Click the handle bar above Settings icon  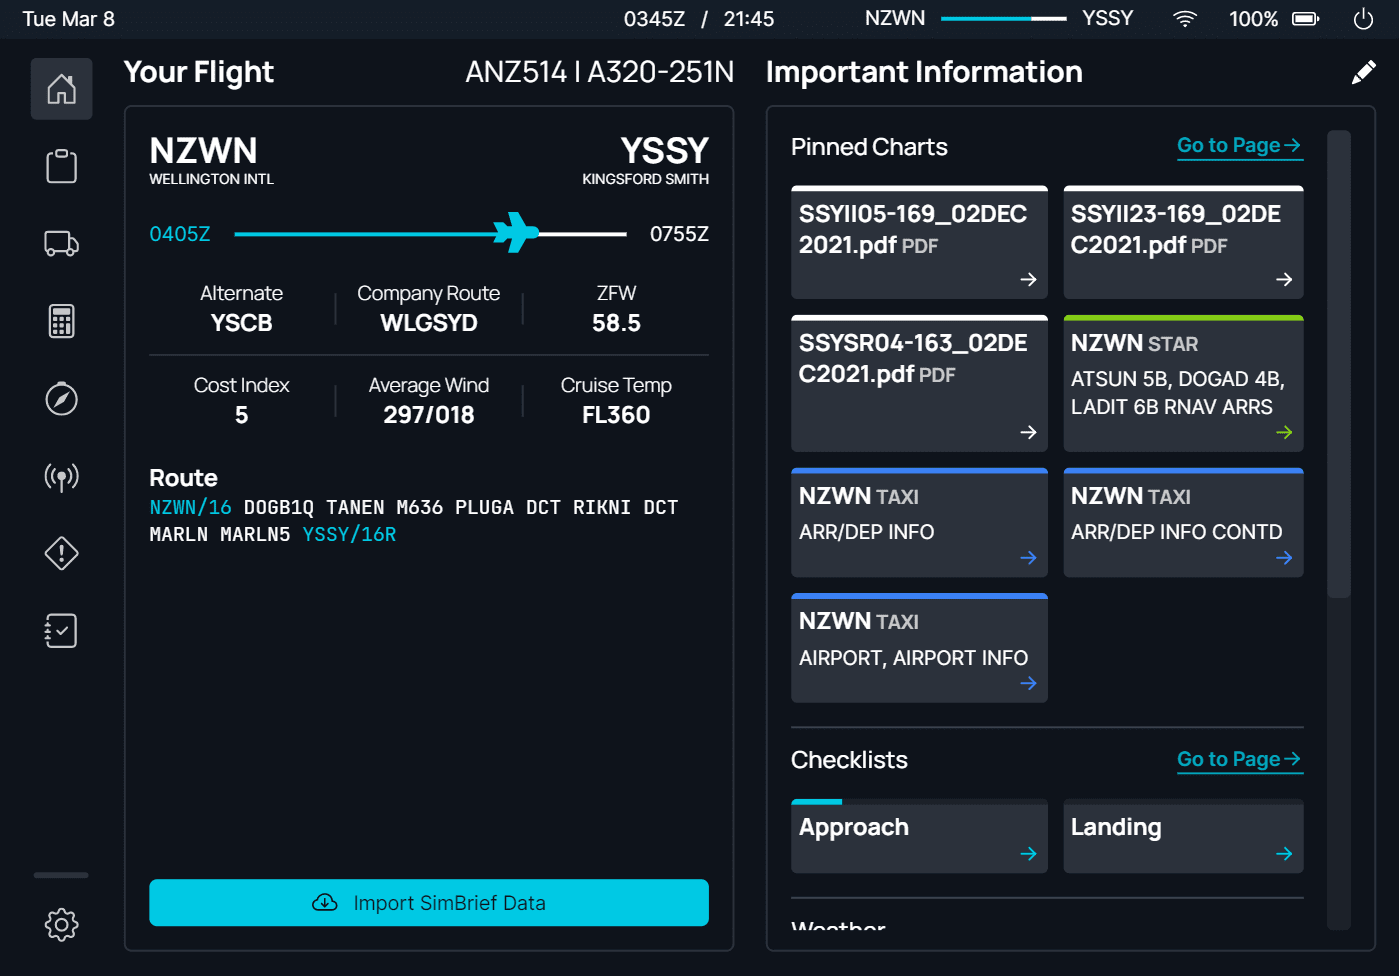coord(61,875)
